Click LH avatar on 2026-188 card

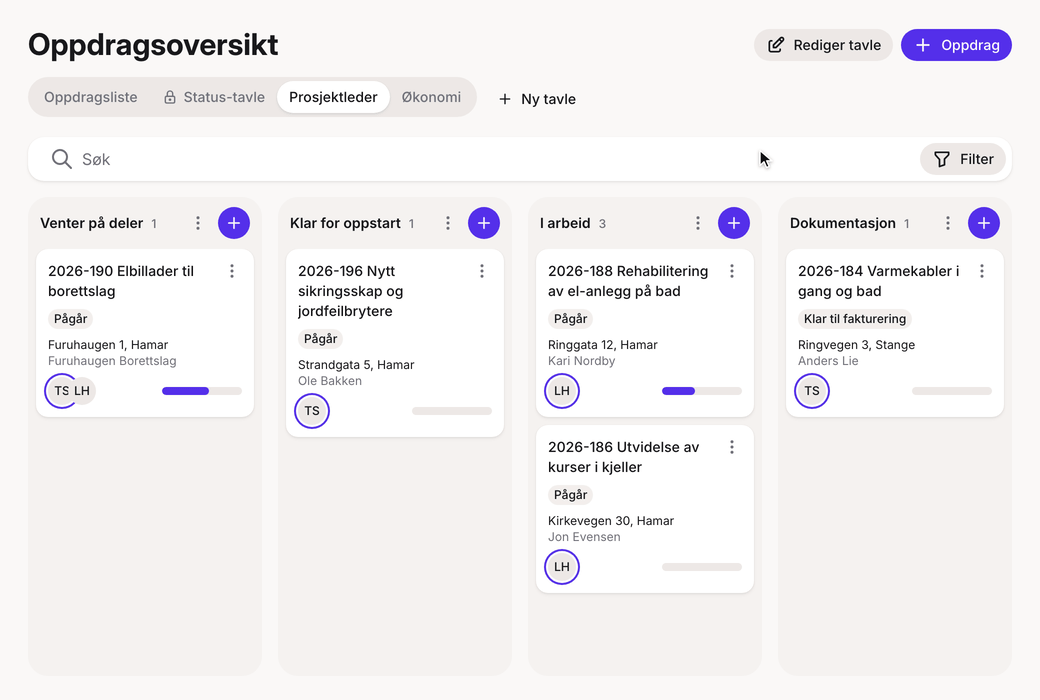click(562, 391)
